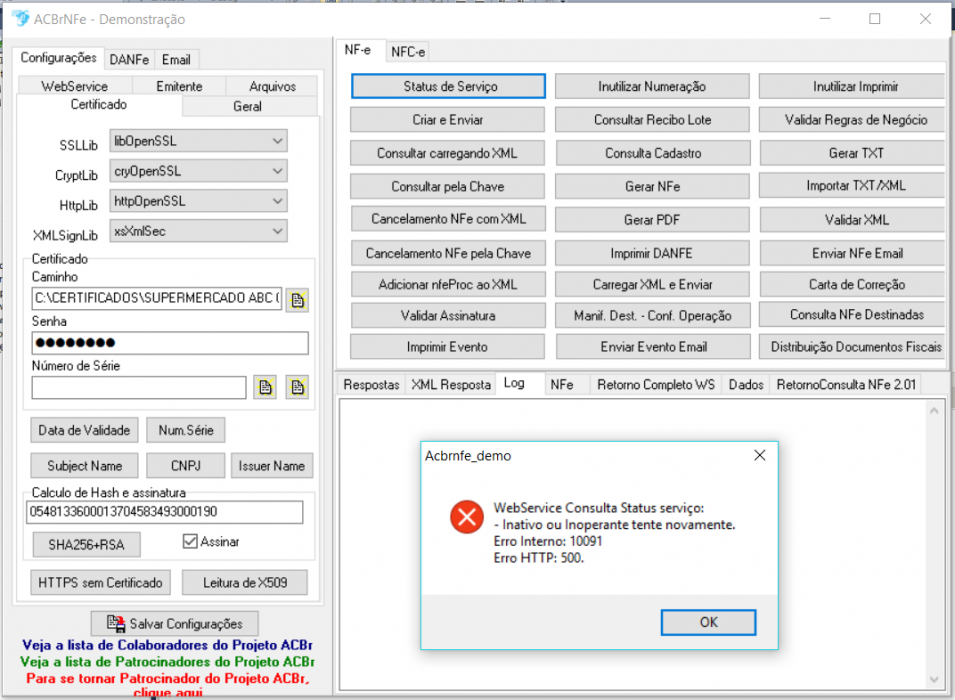The image size is (955, 700).
Task: Open the Patrocinadores do Projeto ACBr link
Action: click(167, 662)
